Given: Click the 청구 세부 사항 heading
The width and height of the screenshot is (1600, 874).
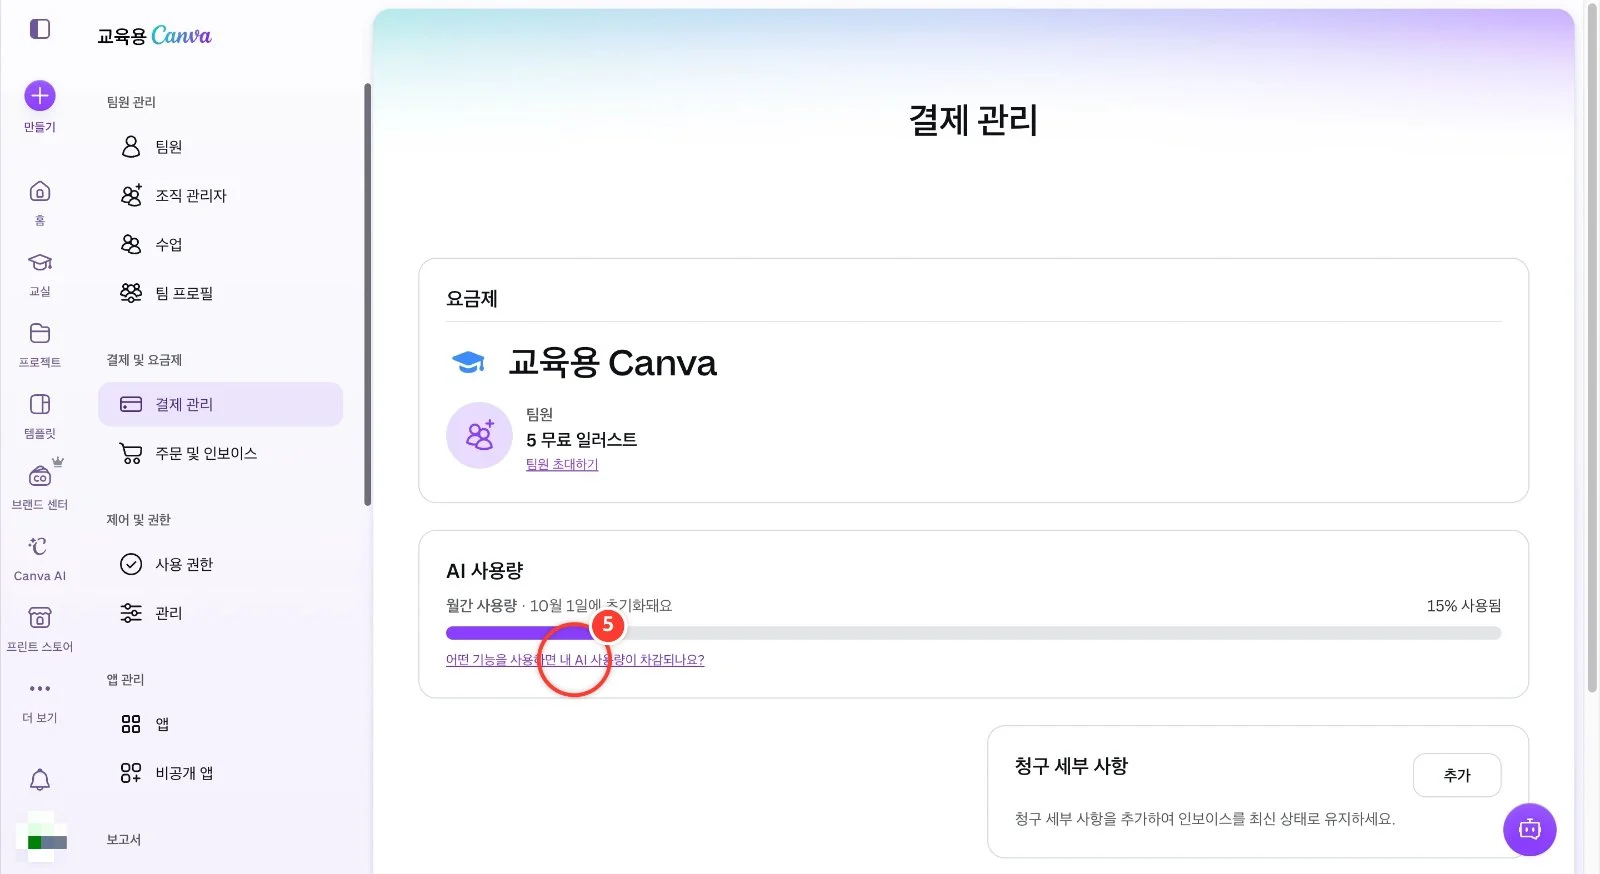Looking at the screenshot, I should coord(1071,766).
